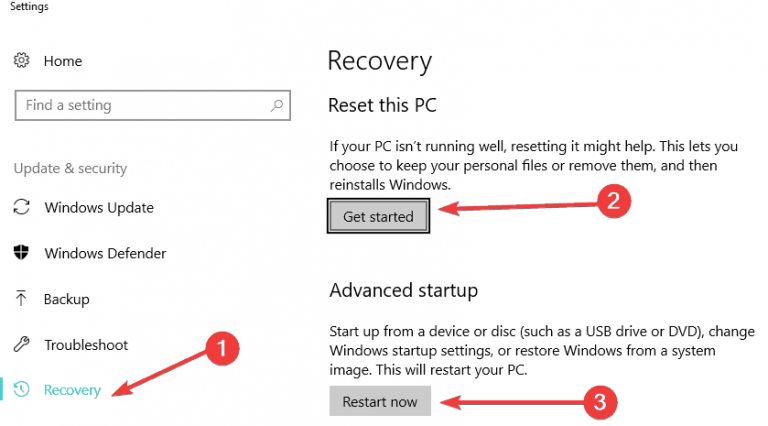Click the magnifier icon in search box

pos(277,105)
